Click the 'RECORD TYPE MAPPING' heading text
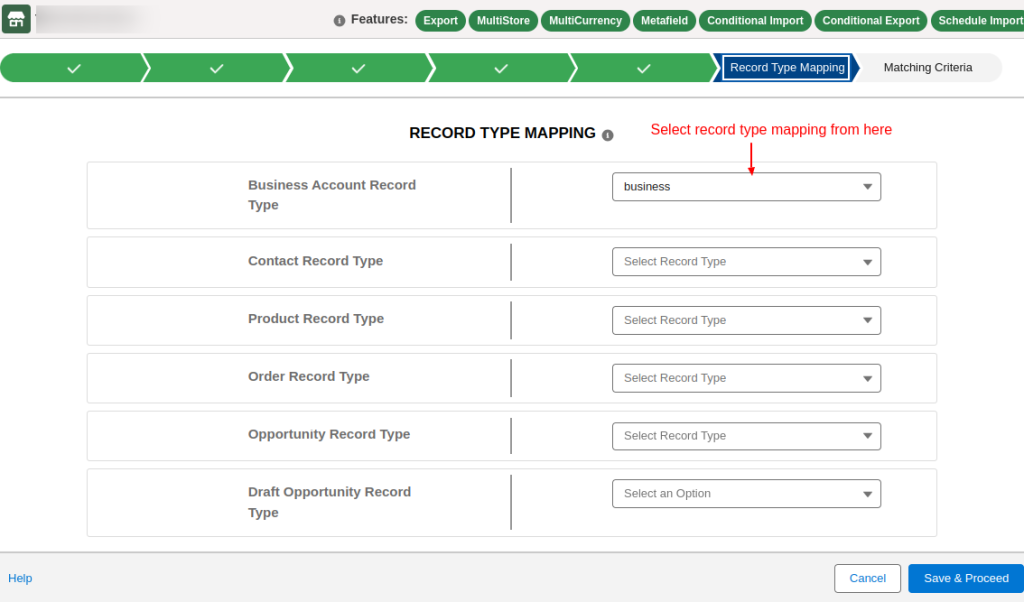This screenshot has width=1024, height=602. pos(502,133)
